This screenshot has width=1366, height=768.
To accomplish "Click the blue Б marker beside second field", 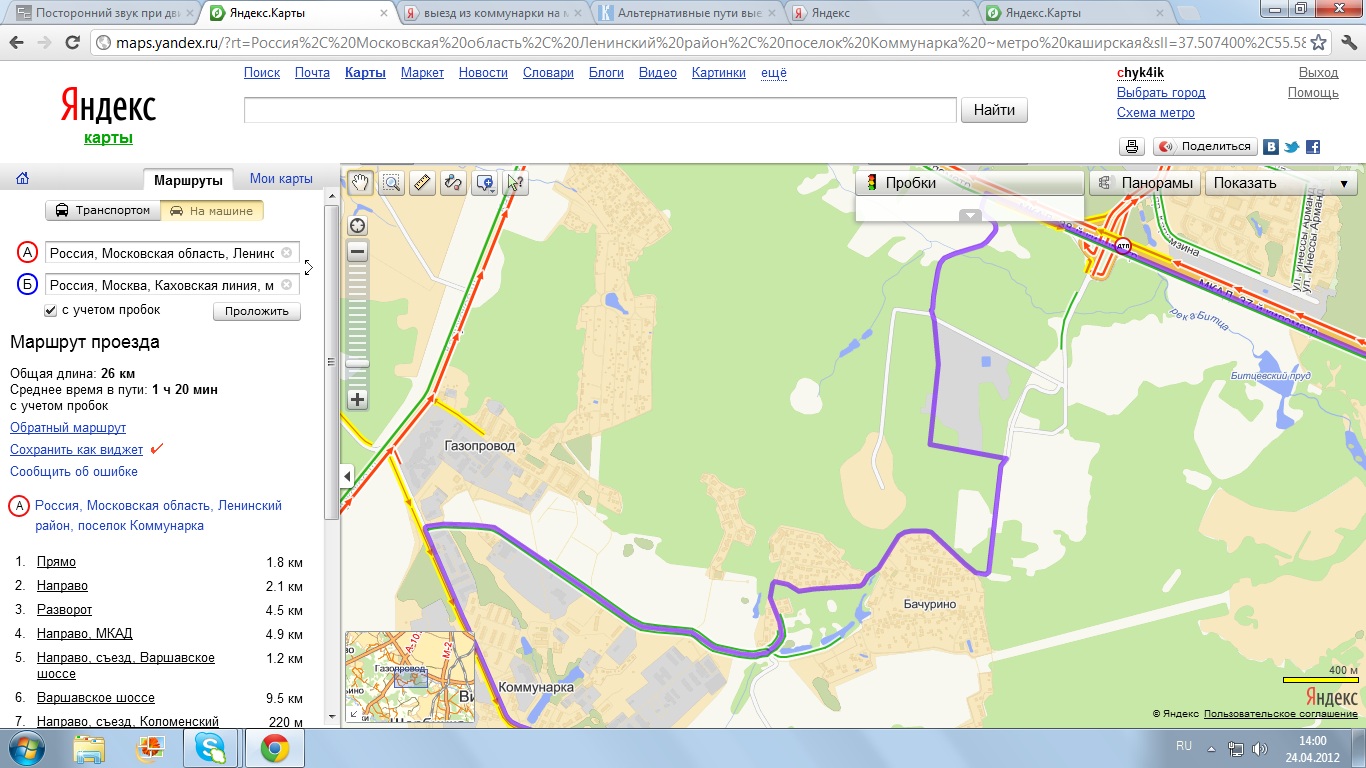I will point(28,285).
